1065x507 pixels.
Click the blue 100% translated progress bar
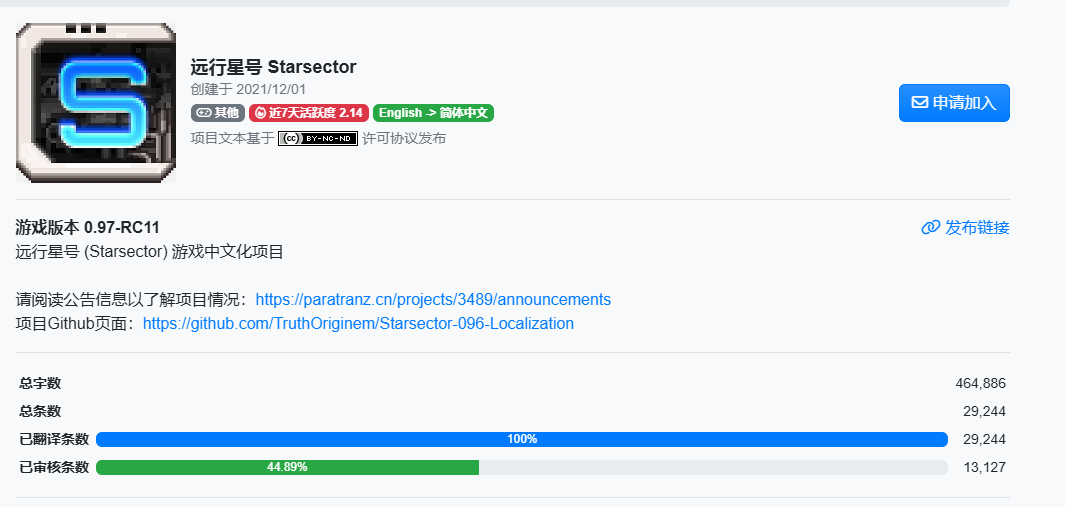tap(521, 439)
